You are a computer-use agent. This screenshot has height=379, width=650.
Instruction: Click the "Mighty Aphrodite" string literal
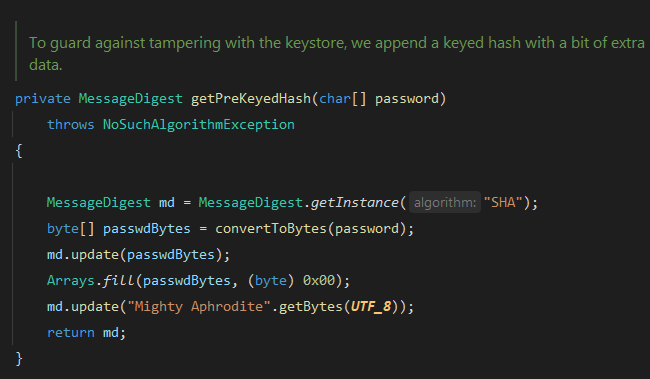point(199,306)
